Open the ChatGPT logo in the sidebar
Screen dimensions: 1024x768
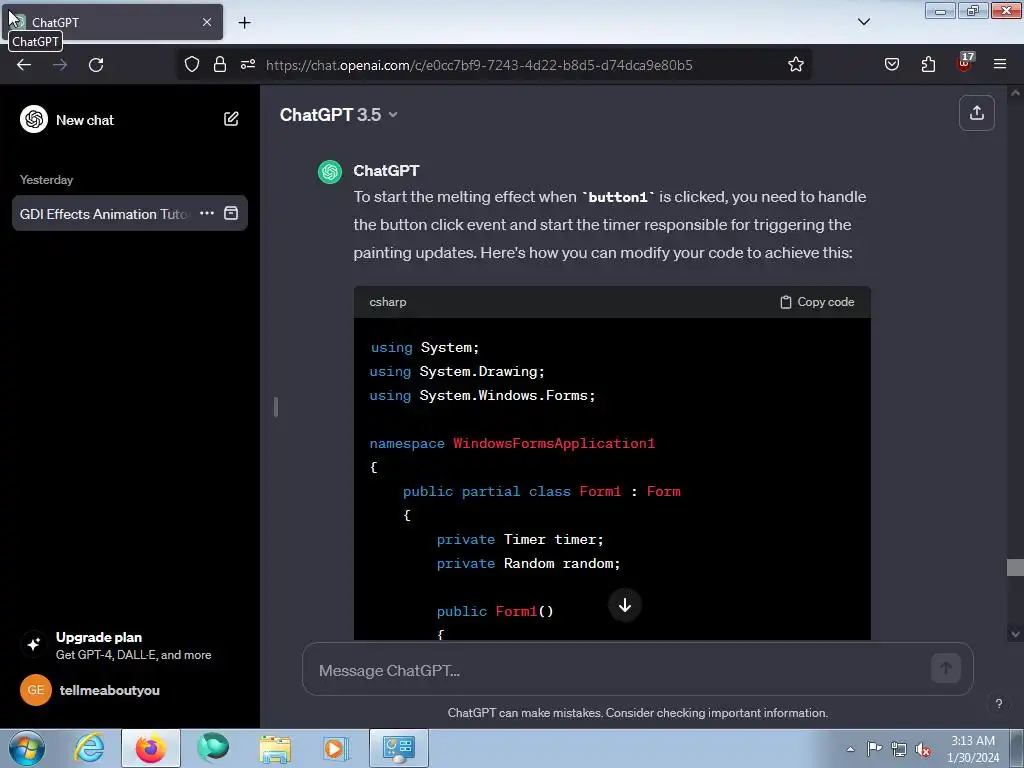[x=34, y=120]
